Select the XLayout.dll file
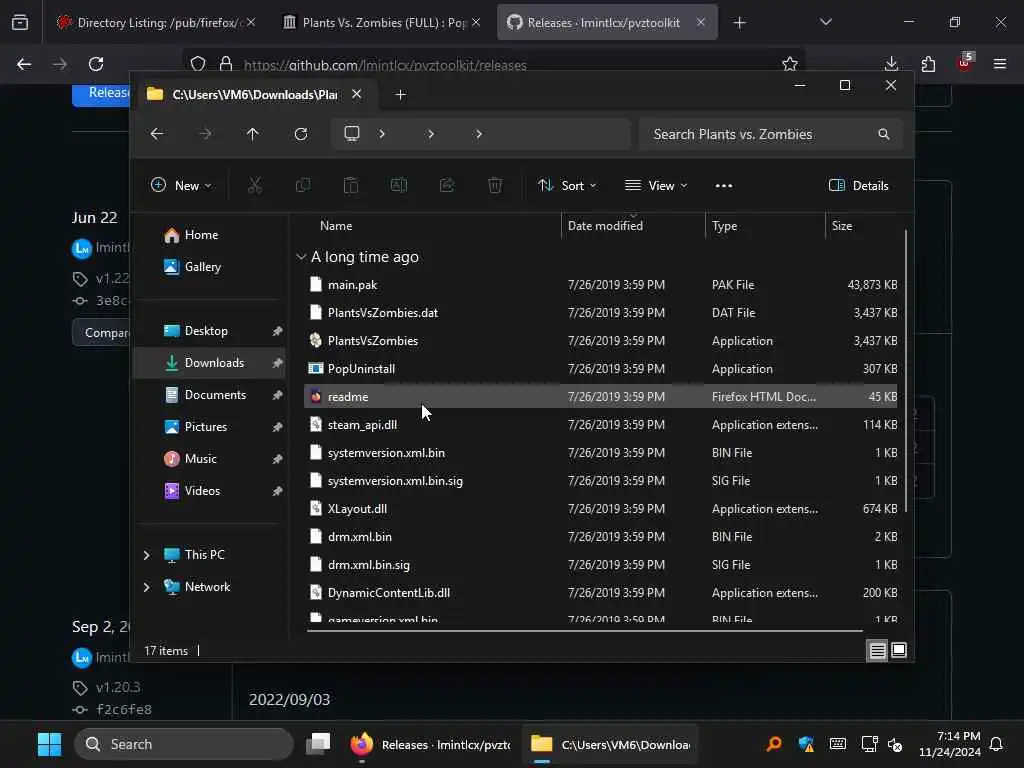The width and height of the screenshot is (1024, 768). [600, 509]
